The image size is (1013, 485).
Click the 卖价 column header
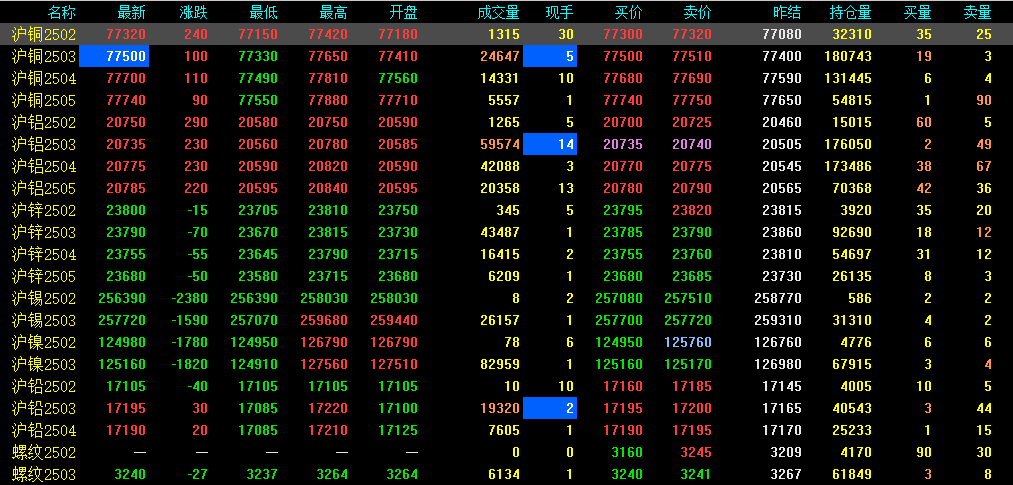click(698, 12)
